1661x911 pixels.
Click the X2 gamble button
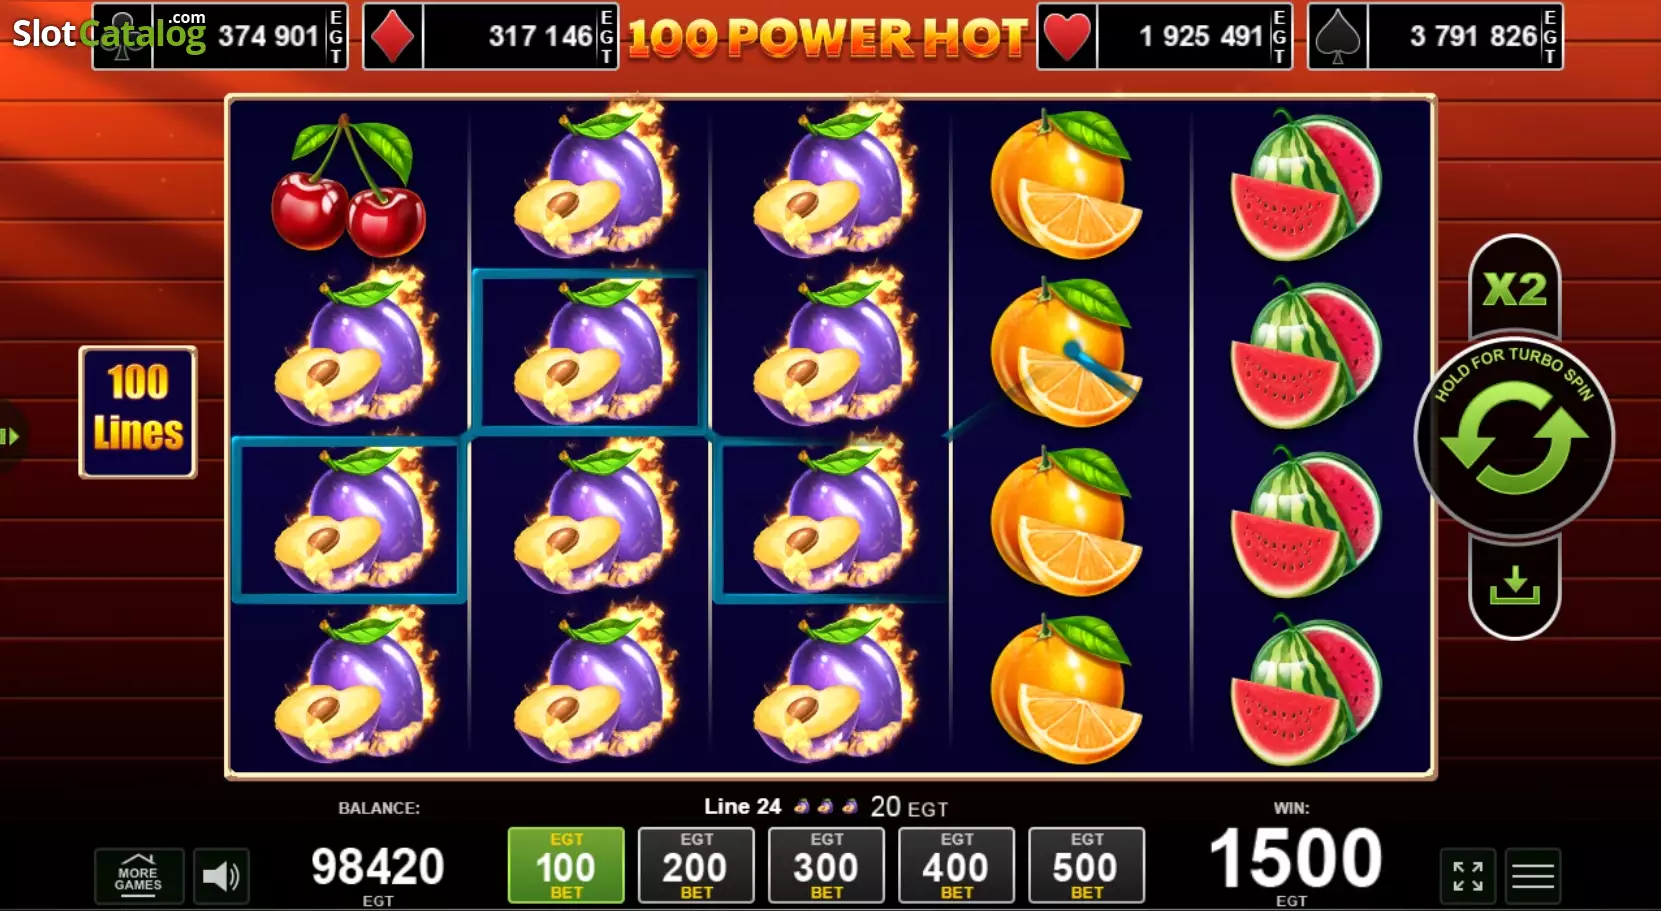(1514, 288)
